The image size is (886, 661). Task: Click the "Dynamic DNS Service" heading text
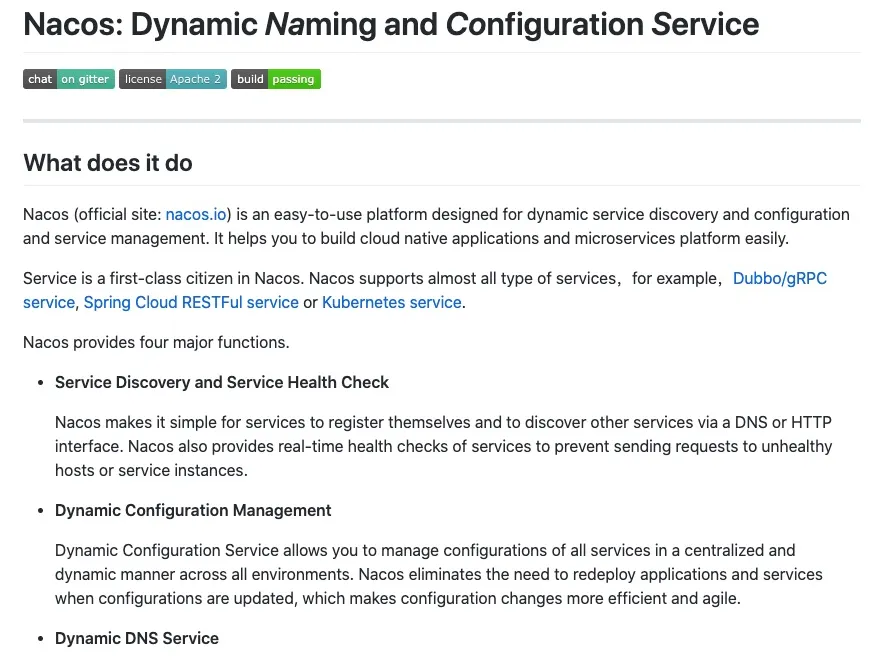(x=137, y=638)
